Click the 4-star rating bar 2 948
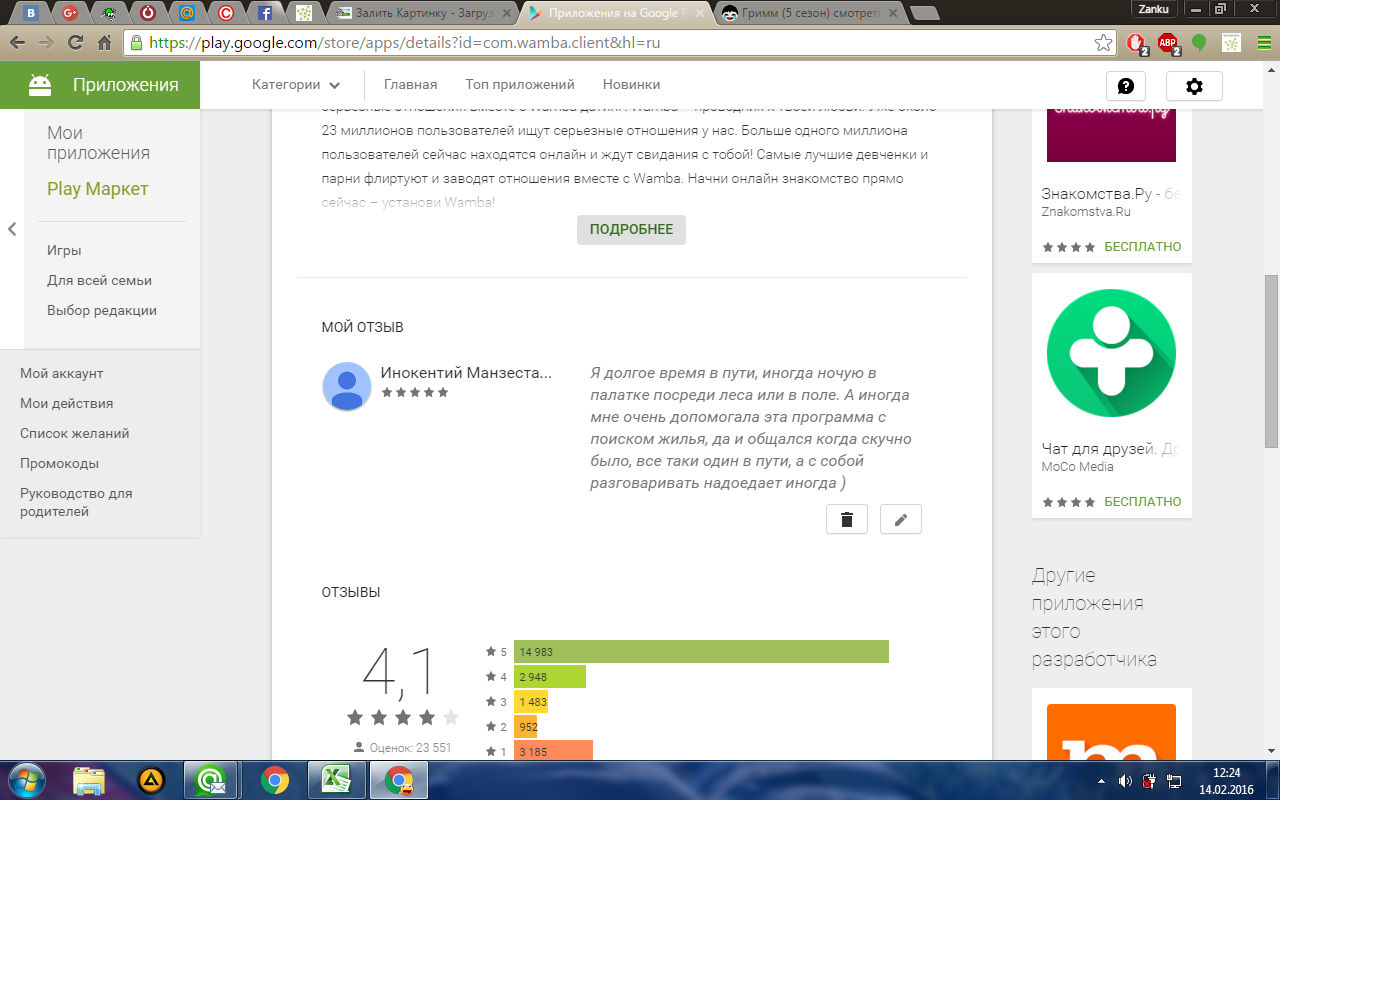The height and width of the screenshot is (985, 1392). (x=550, y=677)
